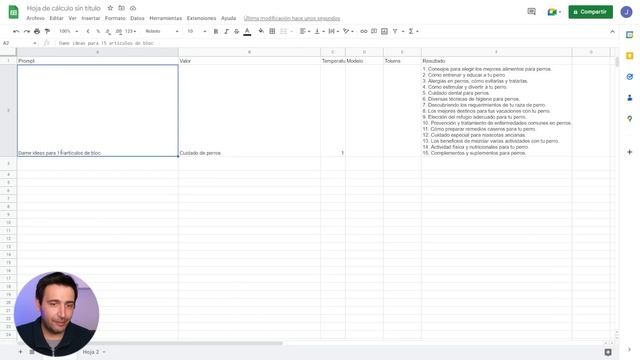Screen dimensions: 640x360
Task: Toggle italic formatting
Action: coord(226,31)
